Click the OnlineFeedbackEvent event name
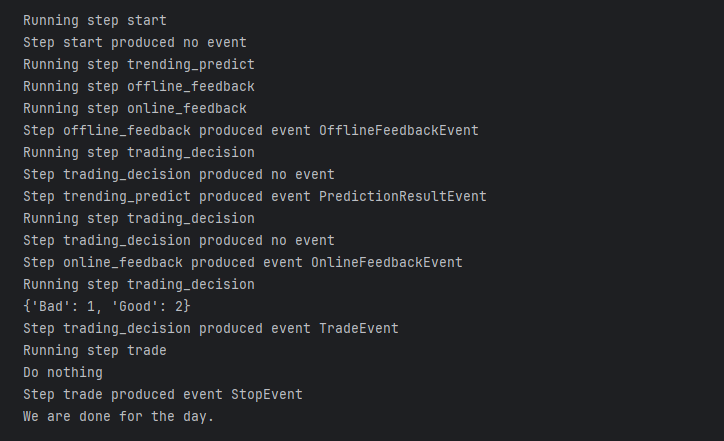 [x=387, y=262]
